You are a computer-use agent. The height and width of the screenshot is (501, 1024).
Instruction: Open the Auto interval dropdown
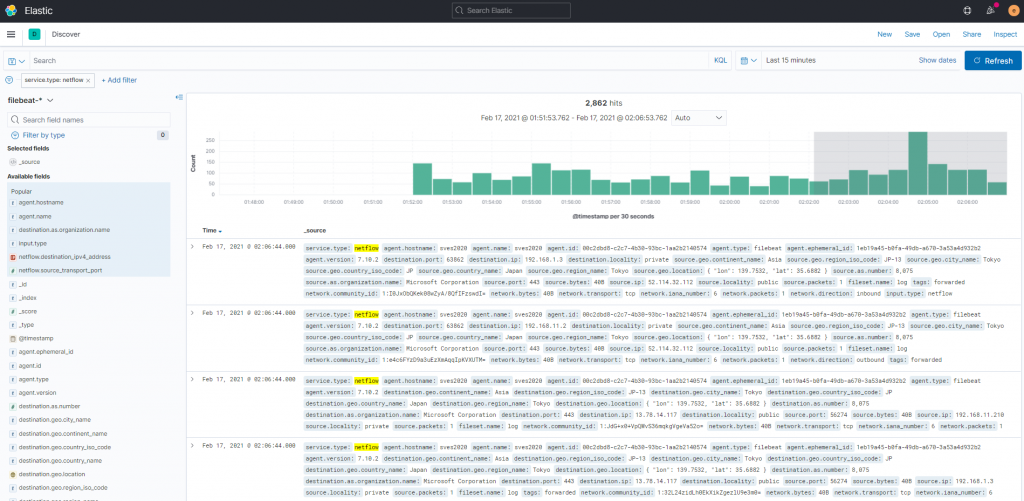699,118
